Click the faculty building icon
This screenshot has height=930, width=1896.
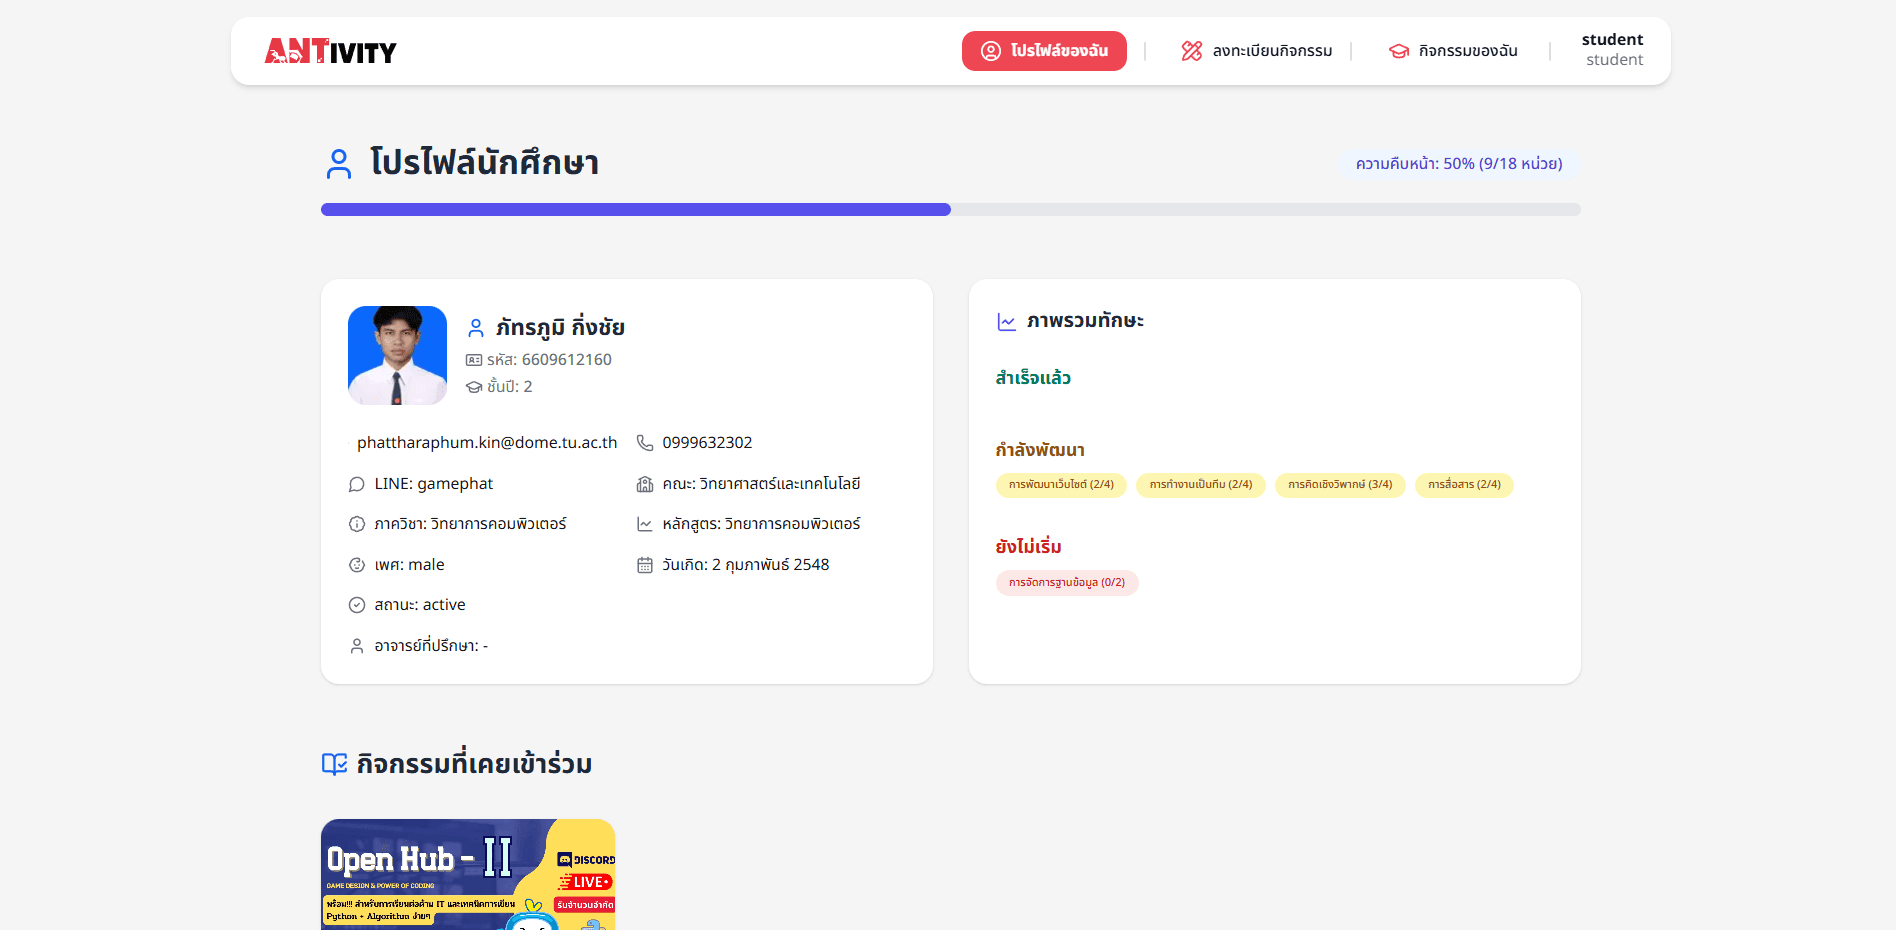point(645,484)
